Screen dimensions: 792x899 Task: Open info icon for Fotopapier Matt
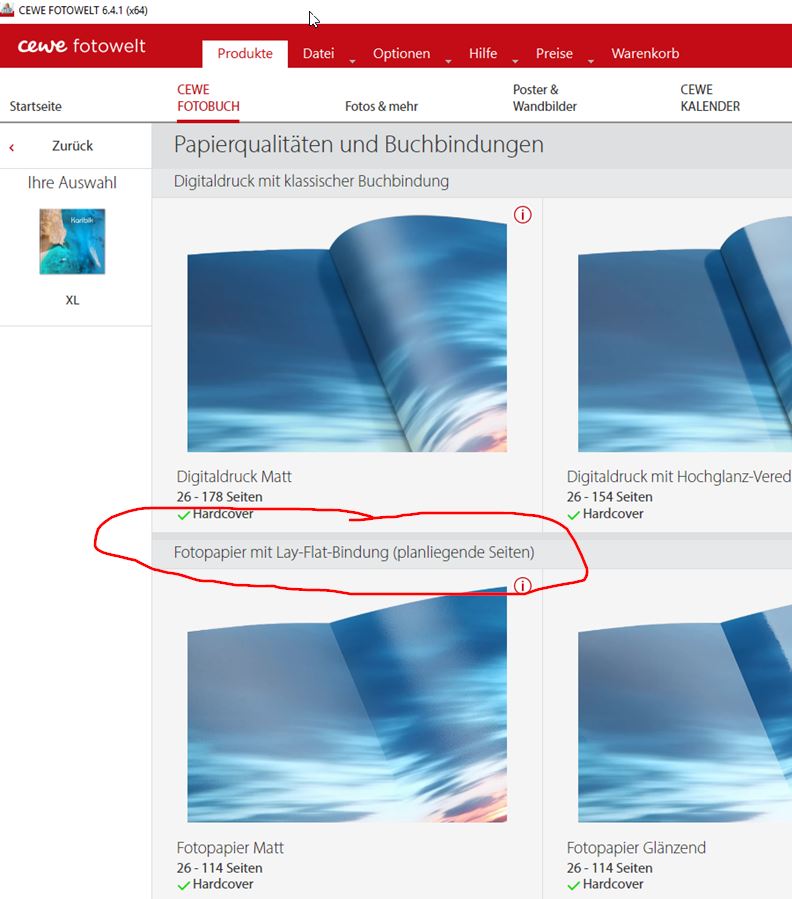pyautogui.click(x=522, y=585)
